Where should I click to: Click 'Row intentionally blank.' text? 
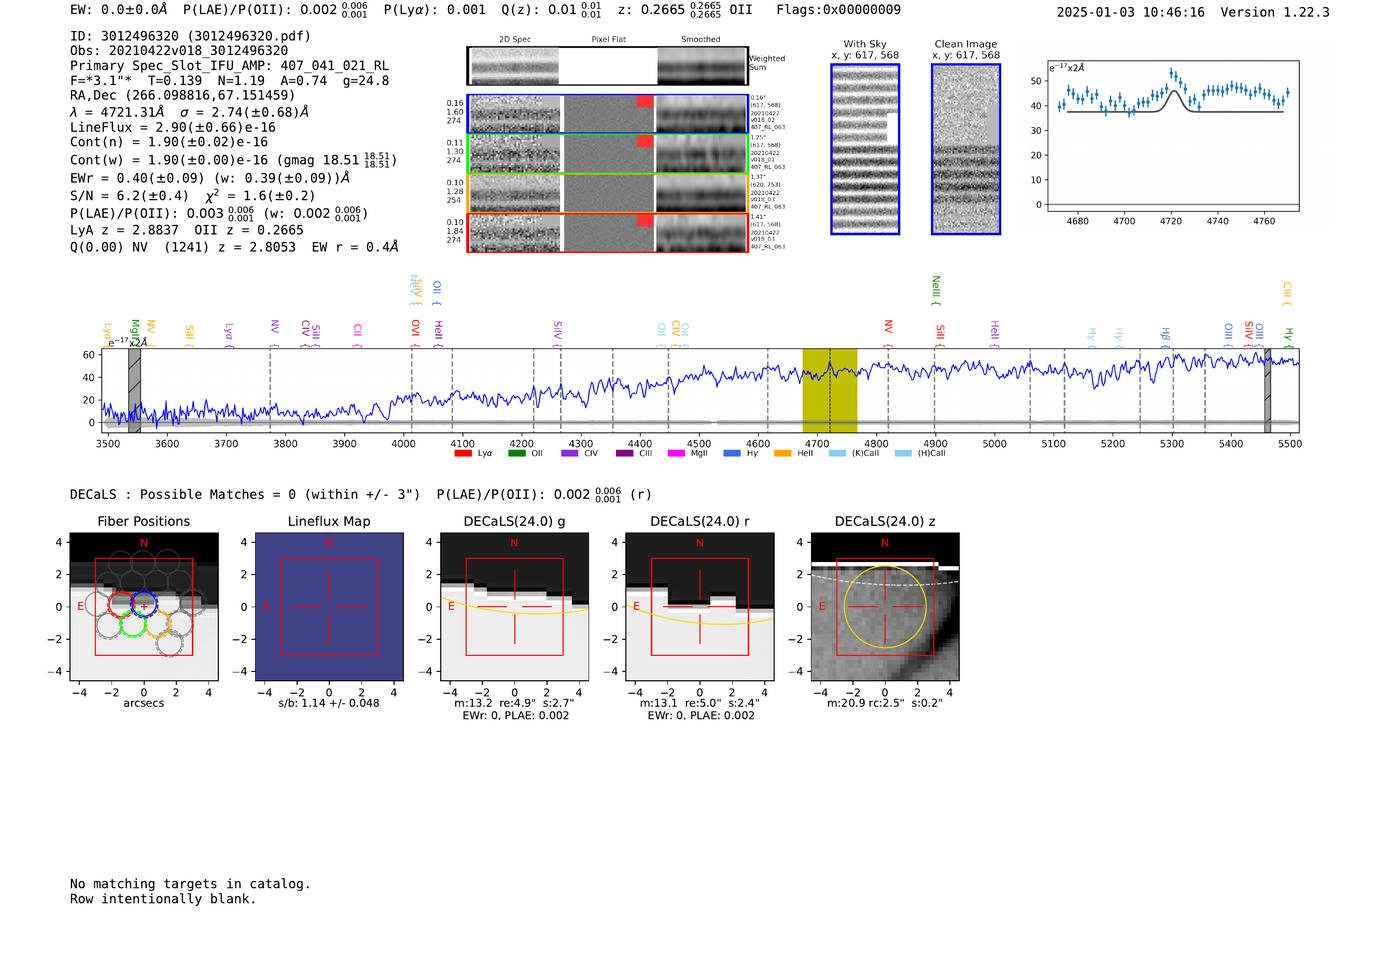pyautogui.click(x=163, y=899)
